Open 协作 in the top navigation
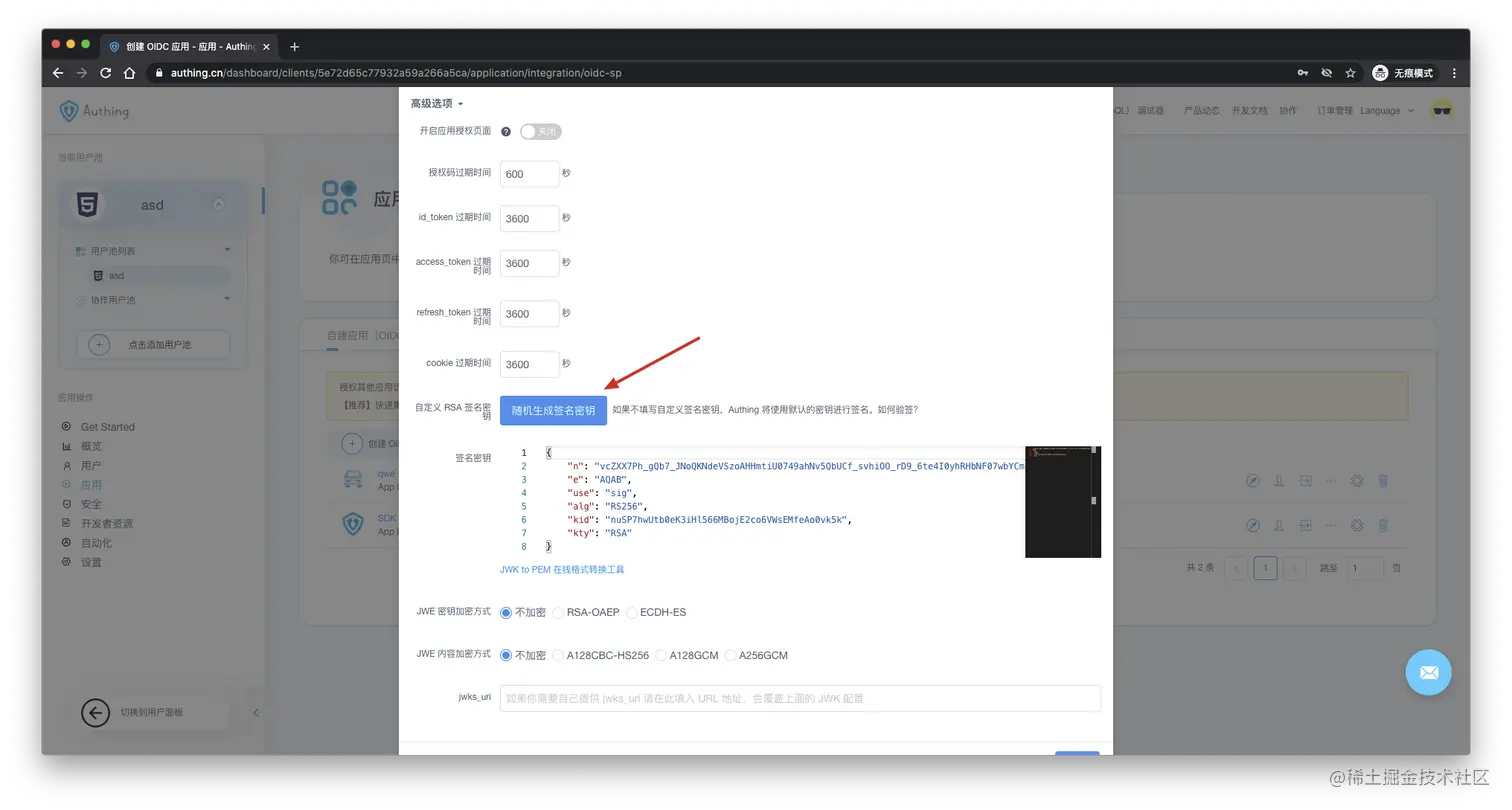Image resolution: width=1512 pixels, height=810 pixels. pyautogui.click(x=1288, y=111)
